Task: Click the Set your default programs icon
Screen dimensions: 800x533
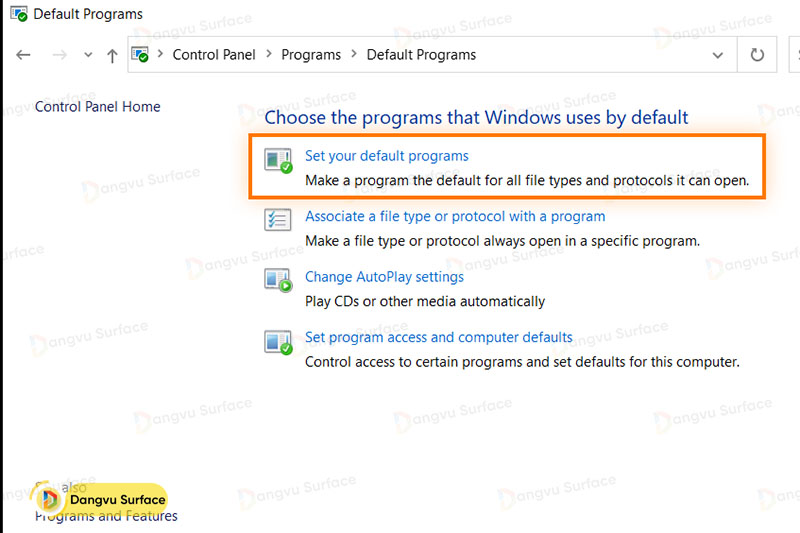Action: [278, 160]
